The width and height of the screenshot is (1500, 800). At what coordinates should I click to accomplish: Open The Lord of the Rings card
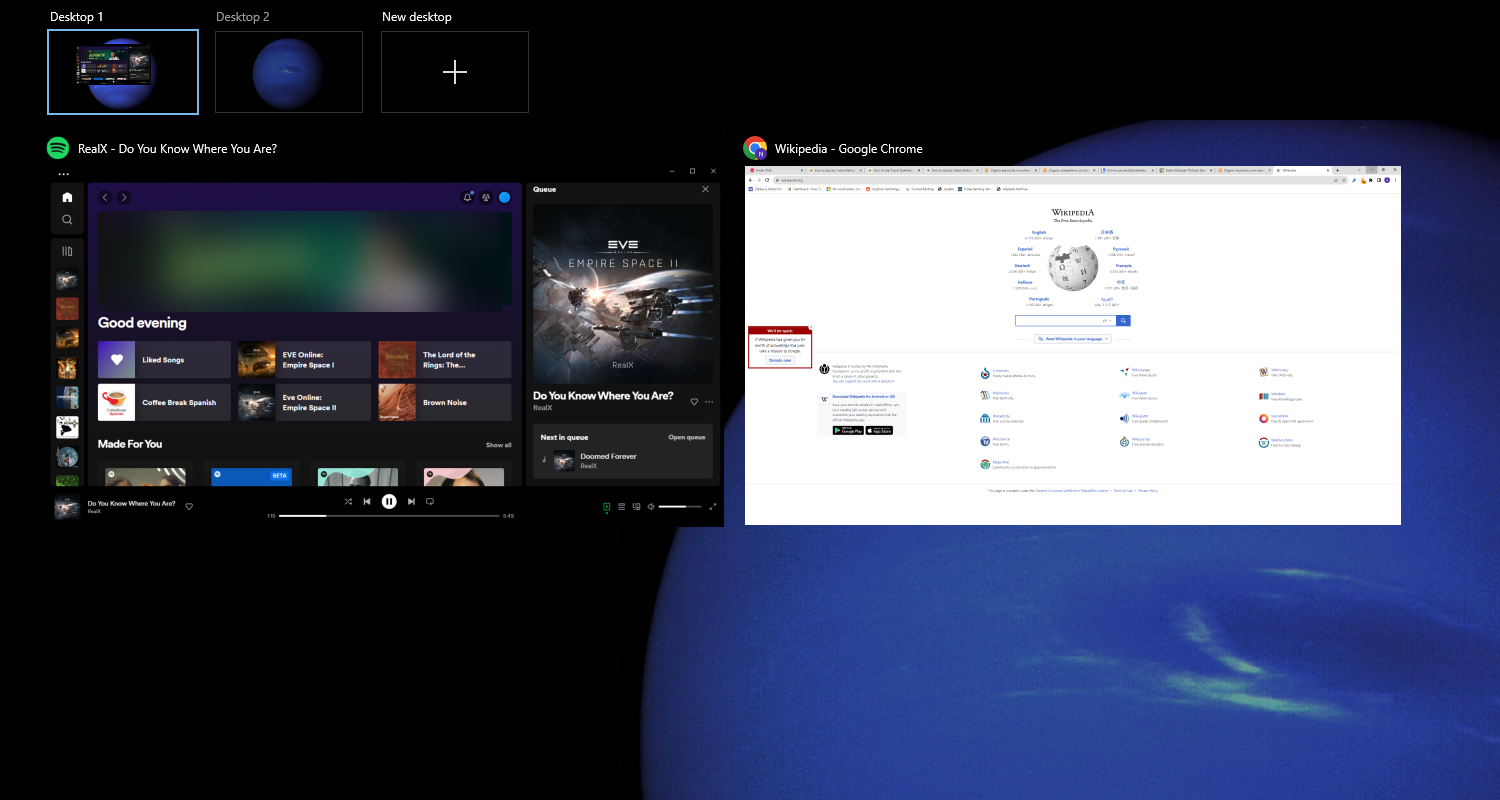[445, 359]
